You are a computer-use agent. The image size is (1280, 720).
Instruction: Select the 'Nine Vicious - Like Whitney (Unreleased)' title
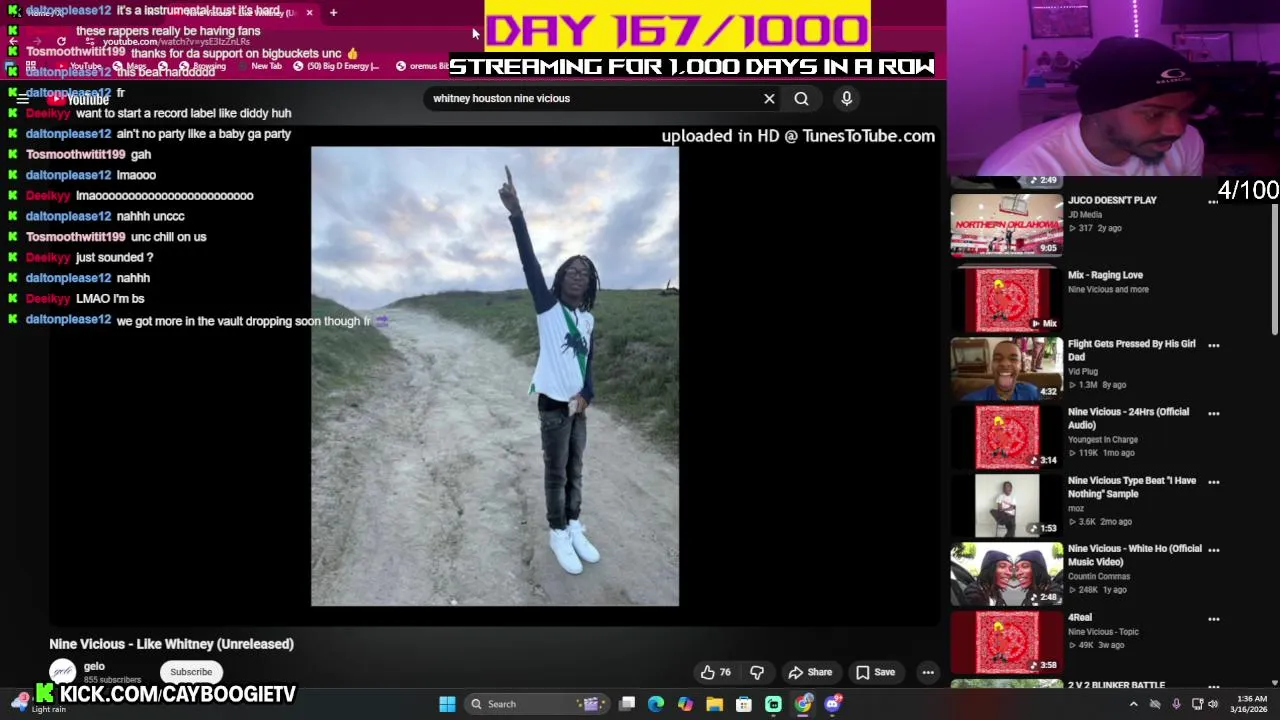pos(172,644)
